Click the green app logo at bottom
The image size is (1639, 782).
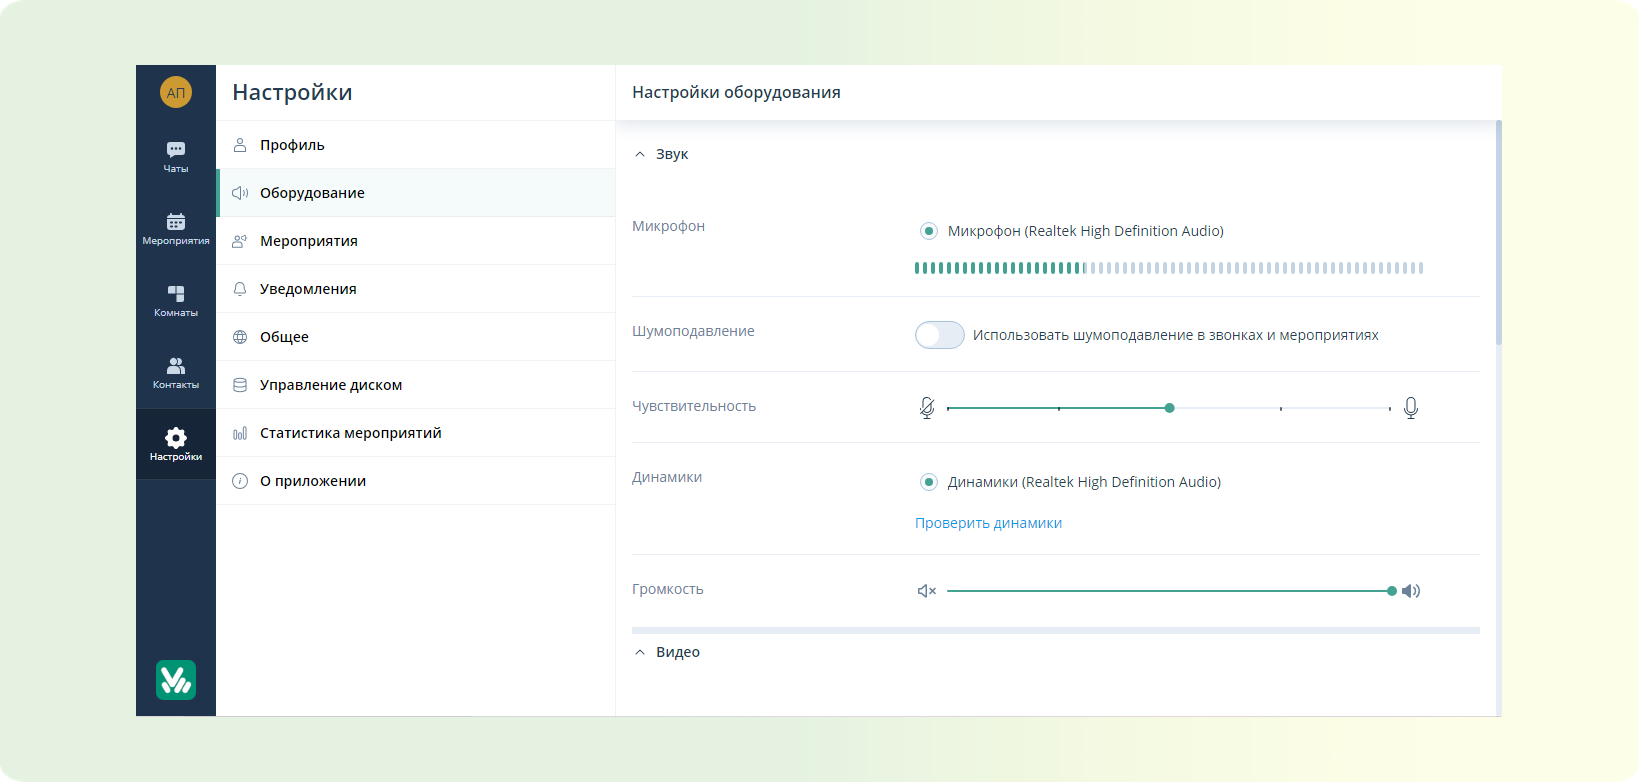point(176,680)
